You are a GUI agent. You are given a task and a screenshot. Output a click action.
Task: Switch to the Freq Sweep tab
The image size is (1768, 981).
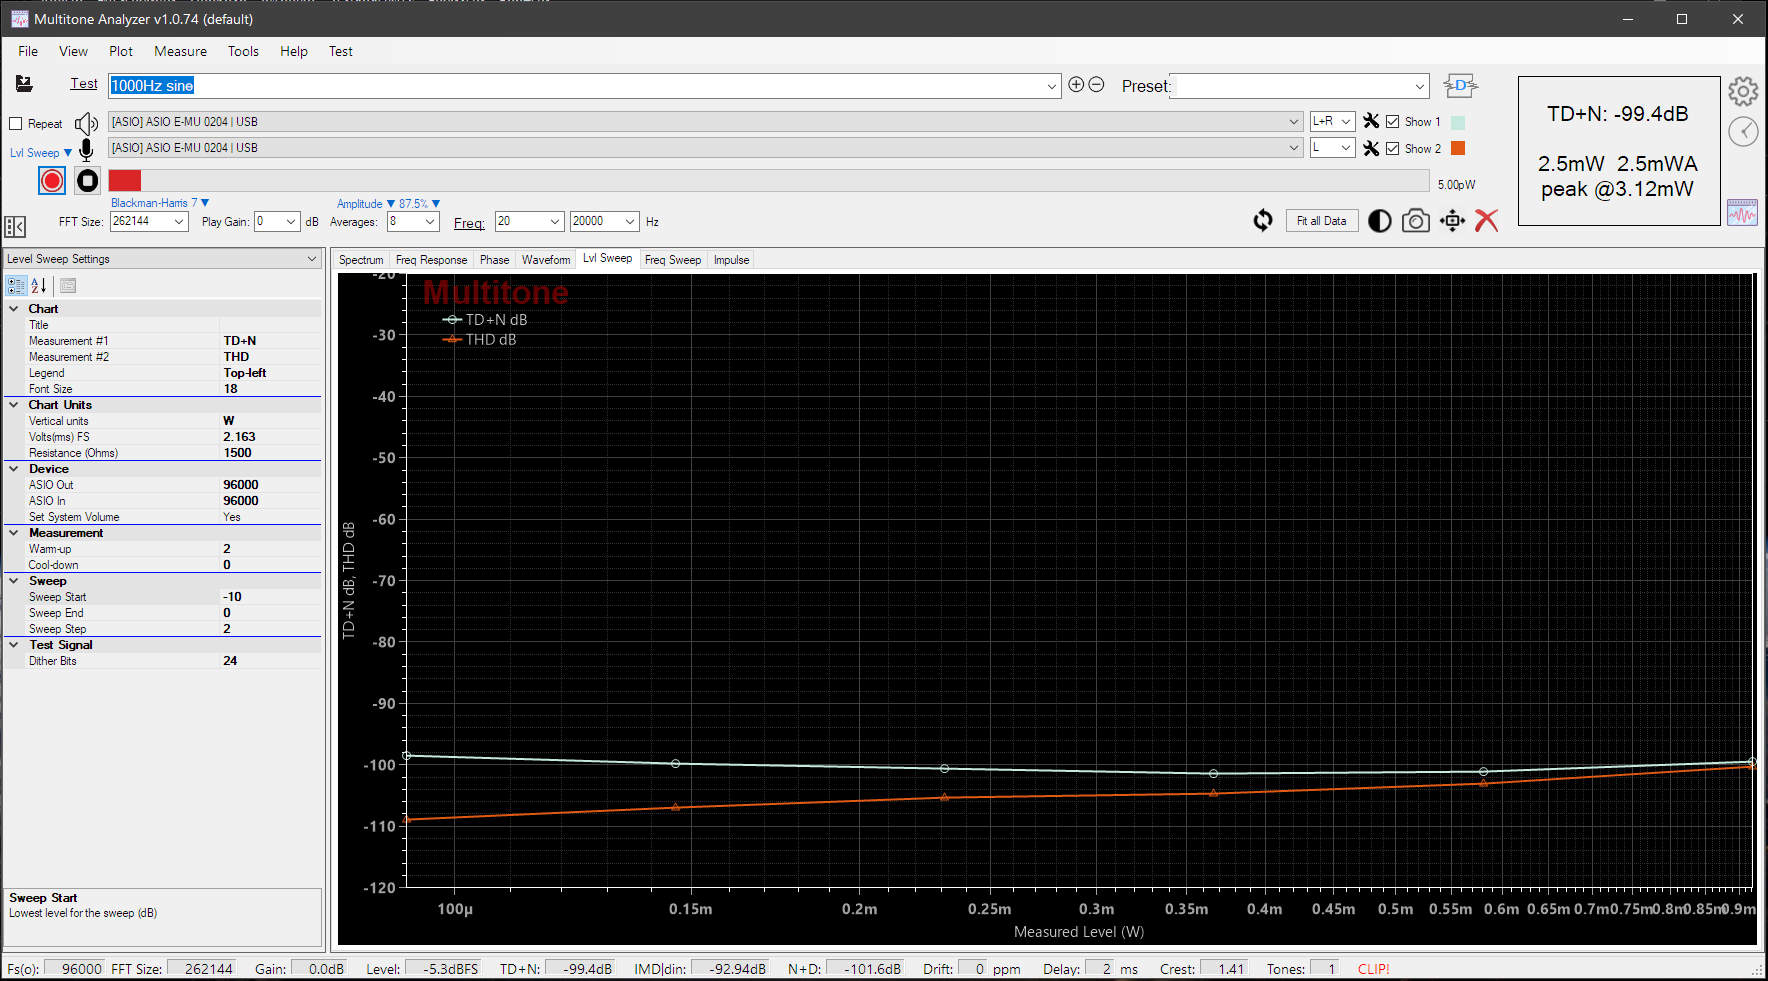673,260
